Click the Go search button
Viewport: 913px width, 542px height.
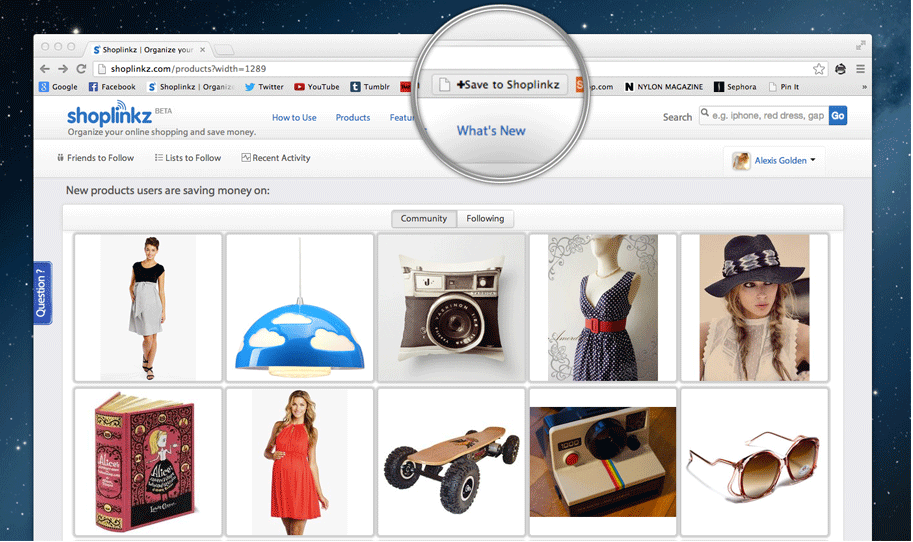coord(838,115)
